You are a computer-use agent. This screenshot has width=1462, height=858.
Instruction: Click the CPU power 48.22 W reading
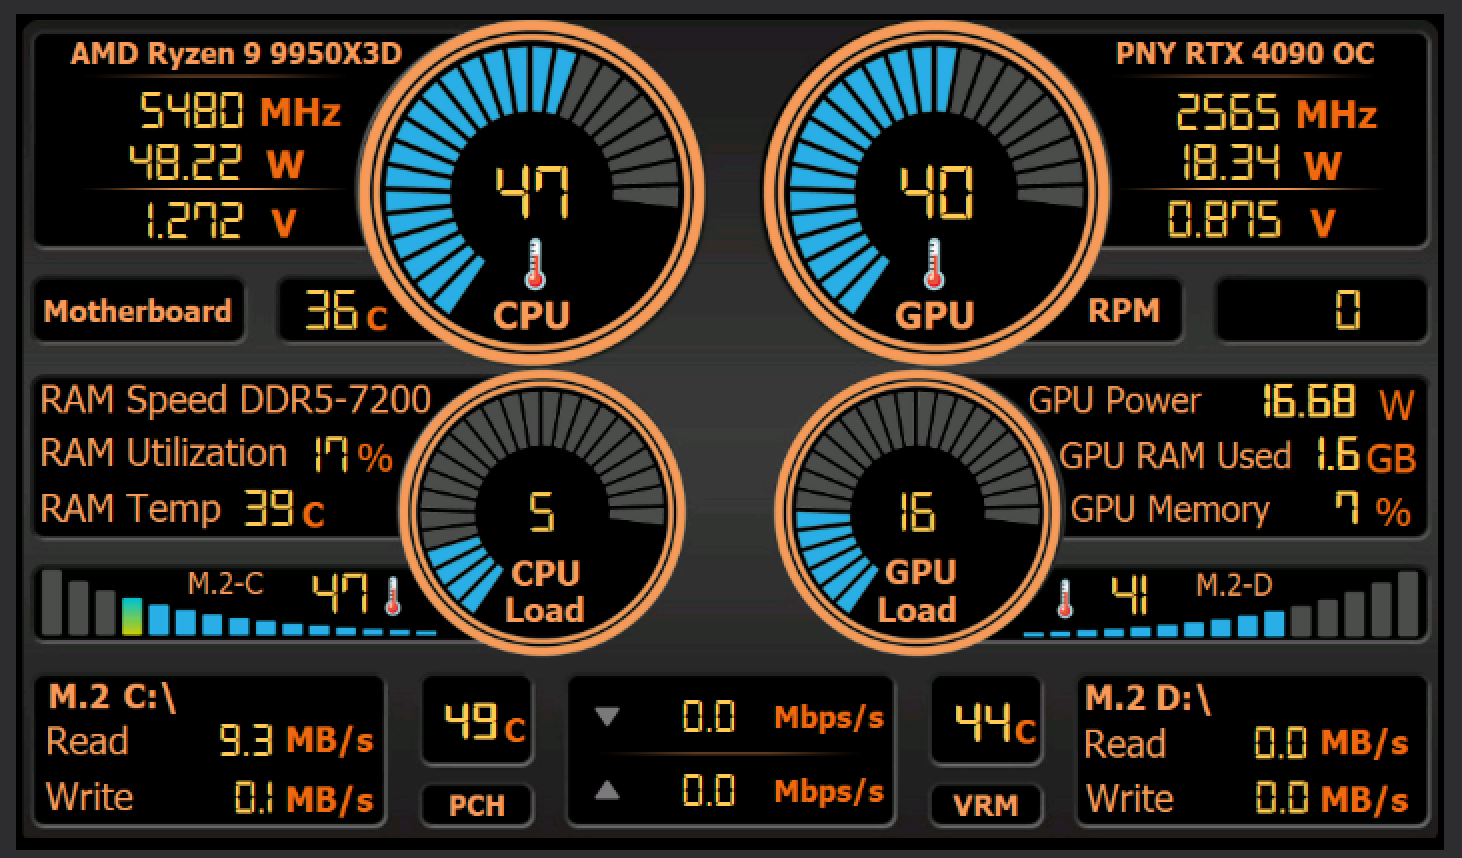(x=216, y=163)
